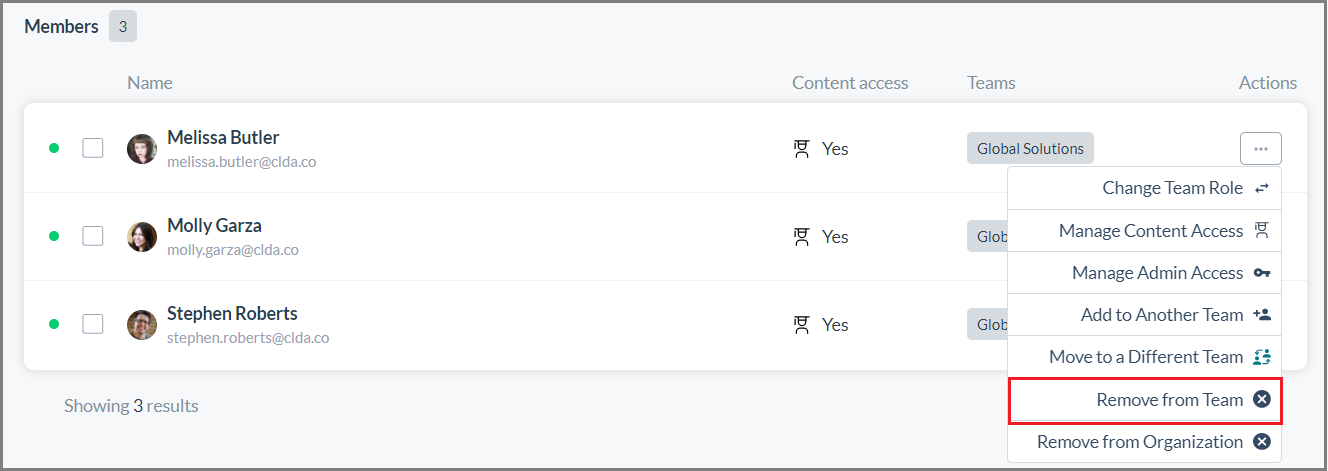This screenshot has height=471, width=1328.
Task: Check the box beside Stephen Roberts
Action: 93,324
